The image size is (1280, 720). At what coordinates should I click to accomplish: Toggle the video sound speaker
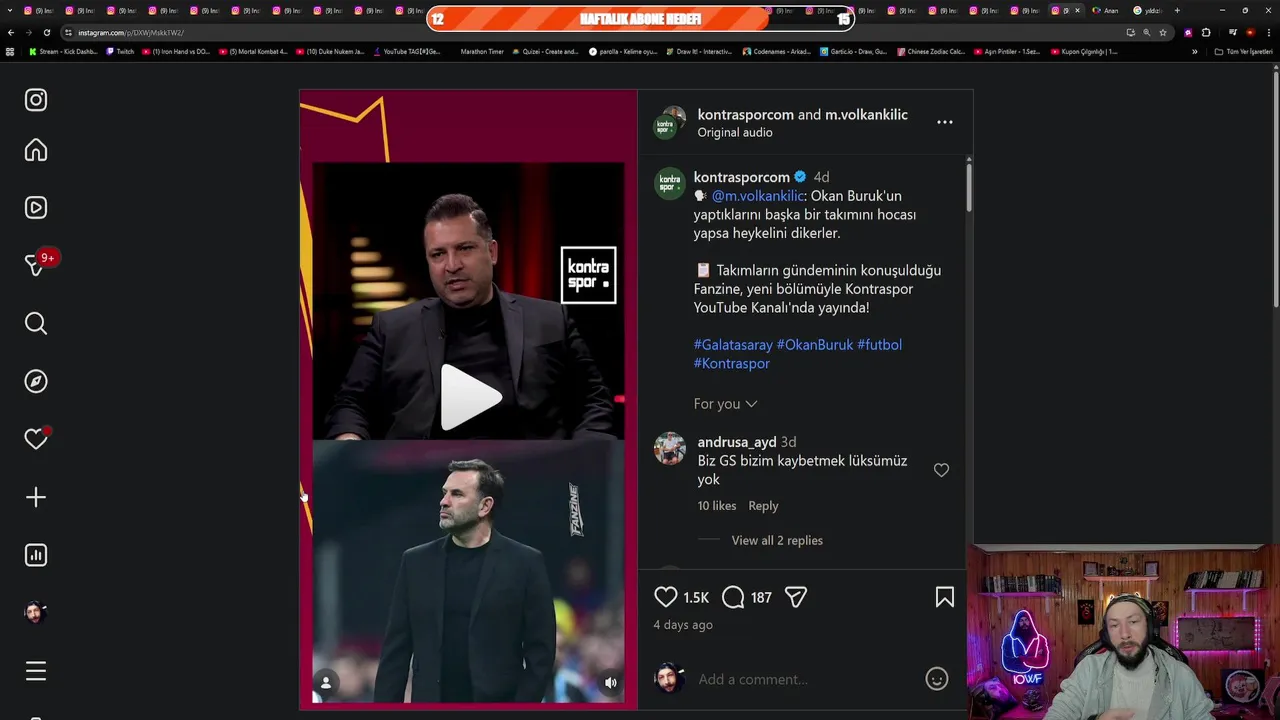(x=611, y=683)
